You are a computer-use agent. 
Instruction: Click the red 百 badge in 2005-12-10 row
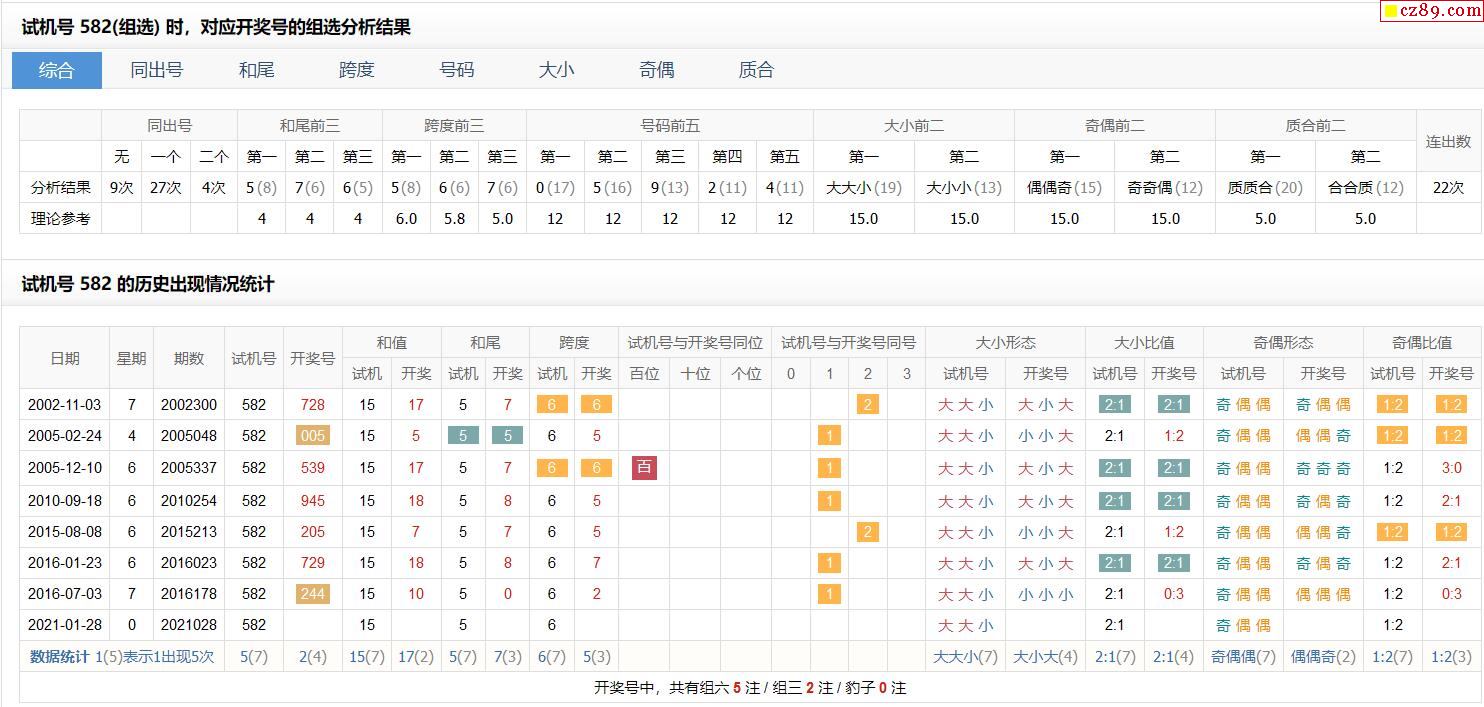tap(644, 467)
